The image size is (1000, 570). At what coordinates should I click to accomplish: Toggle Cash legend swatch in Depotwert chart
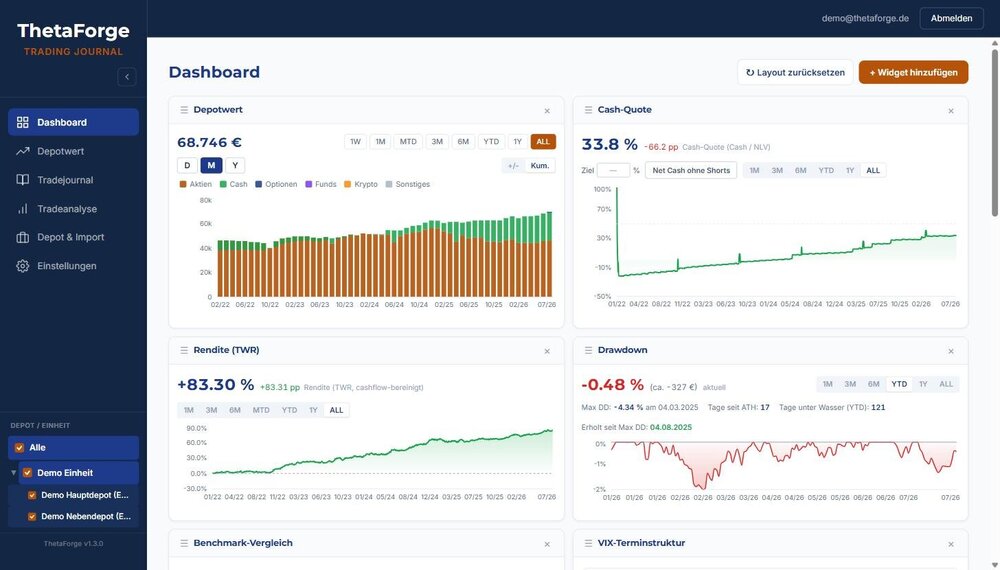[223, 184]
